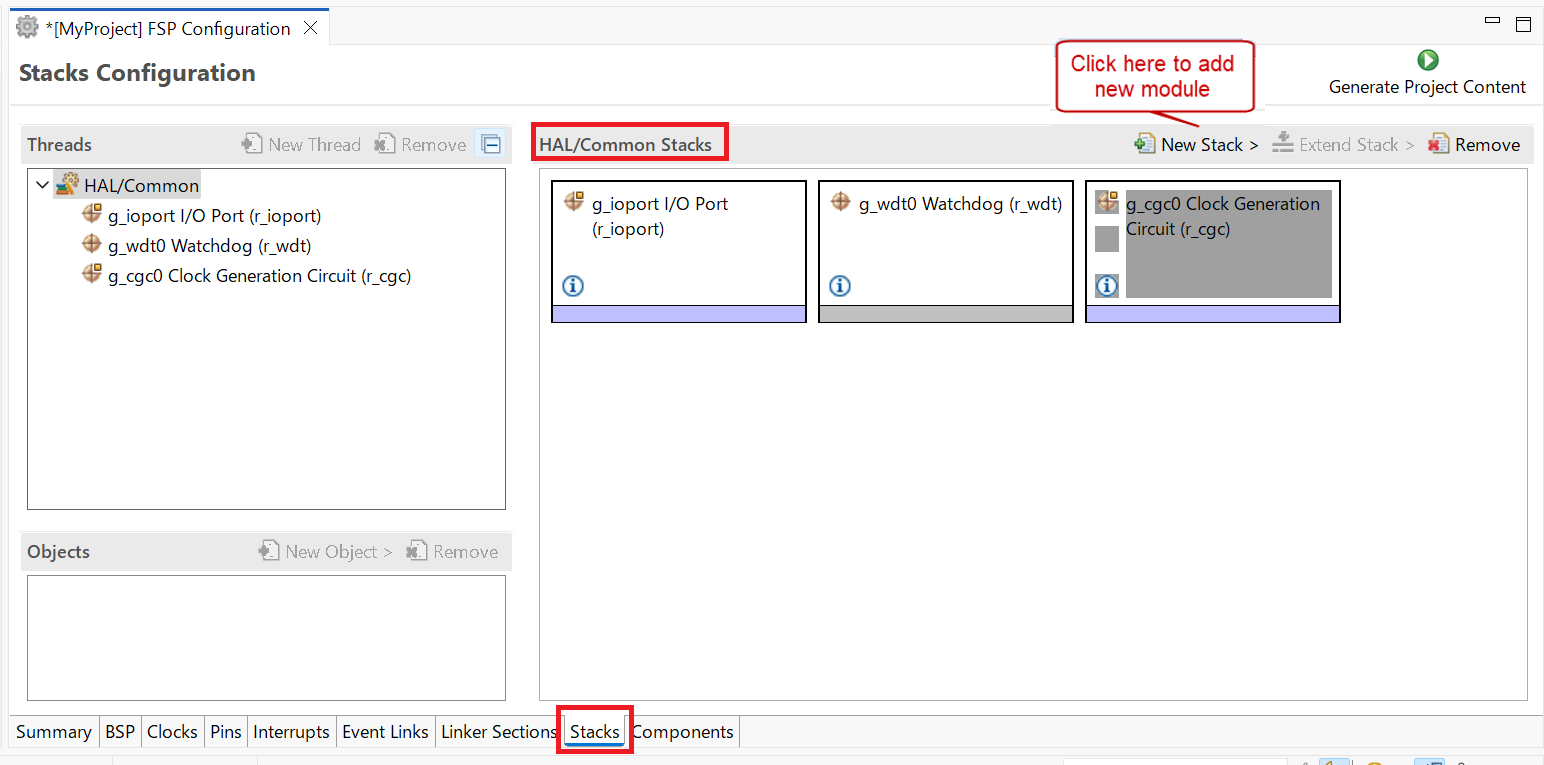Maximize the editor pane

1524,24
